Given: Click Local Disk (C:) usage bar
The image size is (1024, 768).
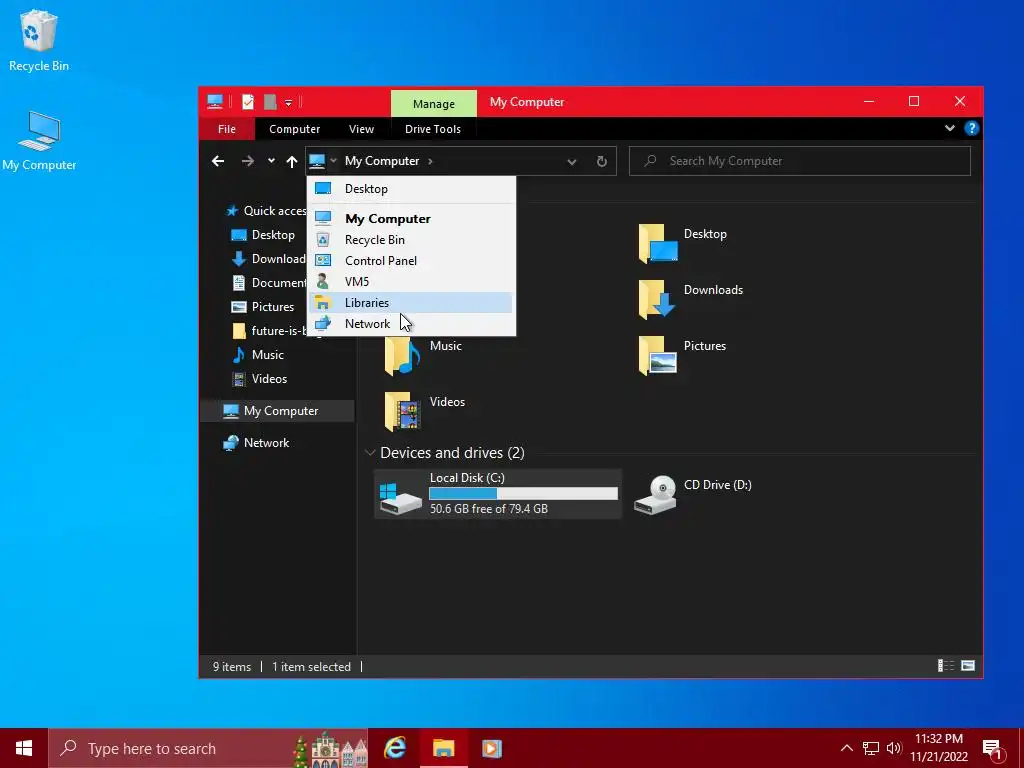Looking at the screenshot, I should point(523,494).
